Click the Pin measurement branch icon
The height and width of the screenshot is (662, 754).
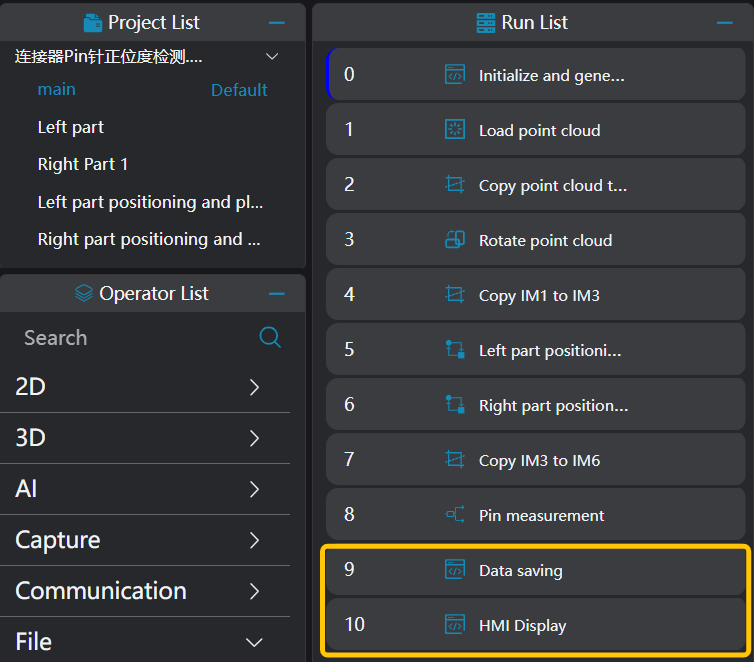[x=455, y=515]
